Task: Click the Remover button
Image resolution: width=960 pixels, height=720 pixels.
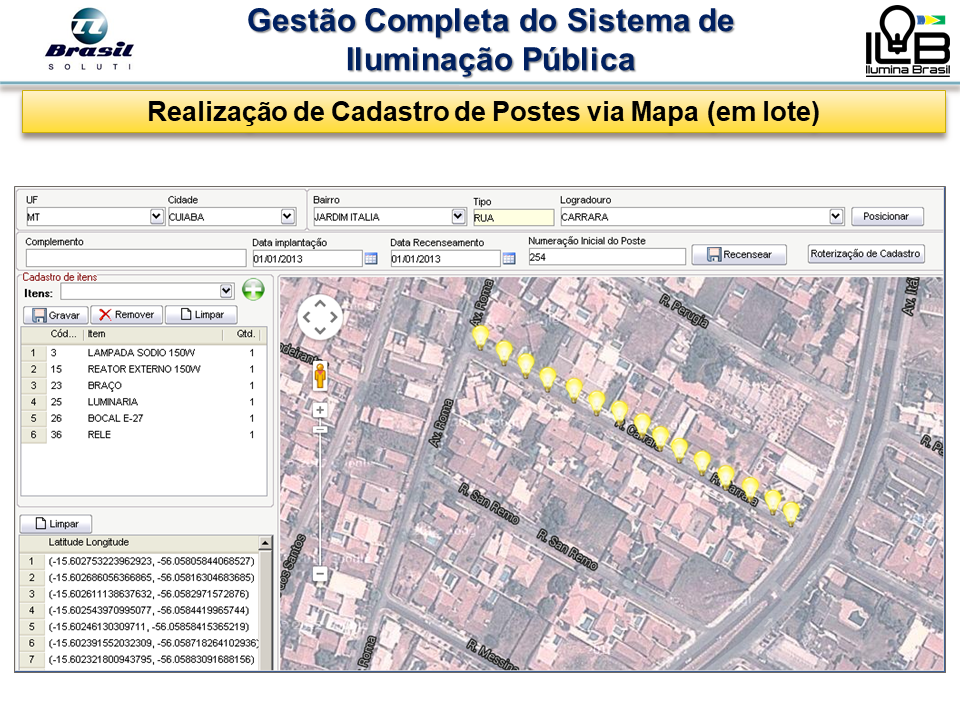Action: 126,315
